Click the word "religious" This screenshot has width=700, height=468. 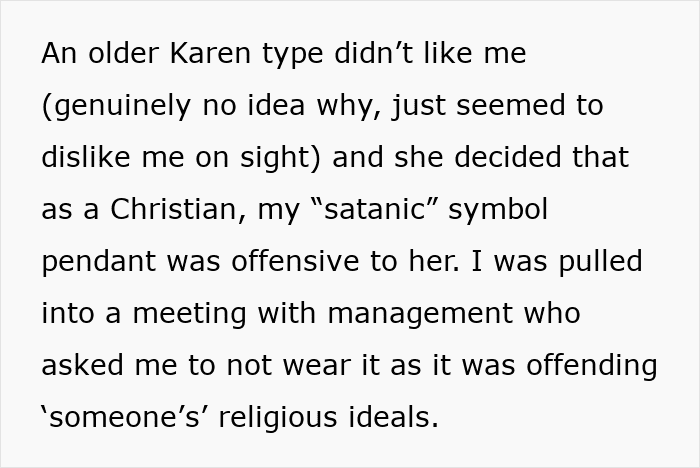[x=278, y=419]
